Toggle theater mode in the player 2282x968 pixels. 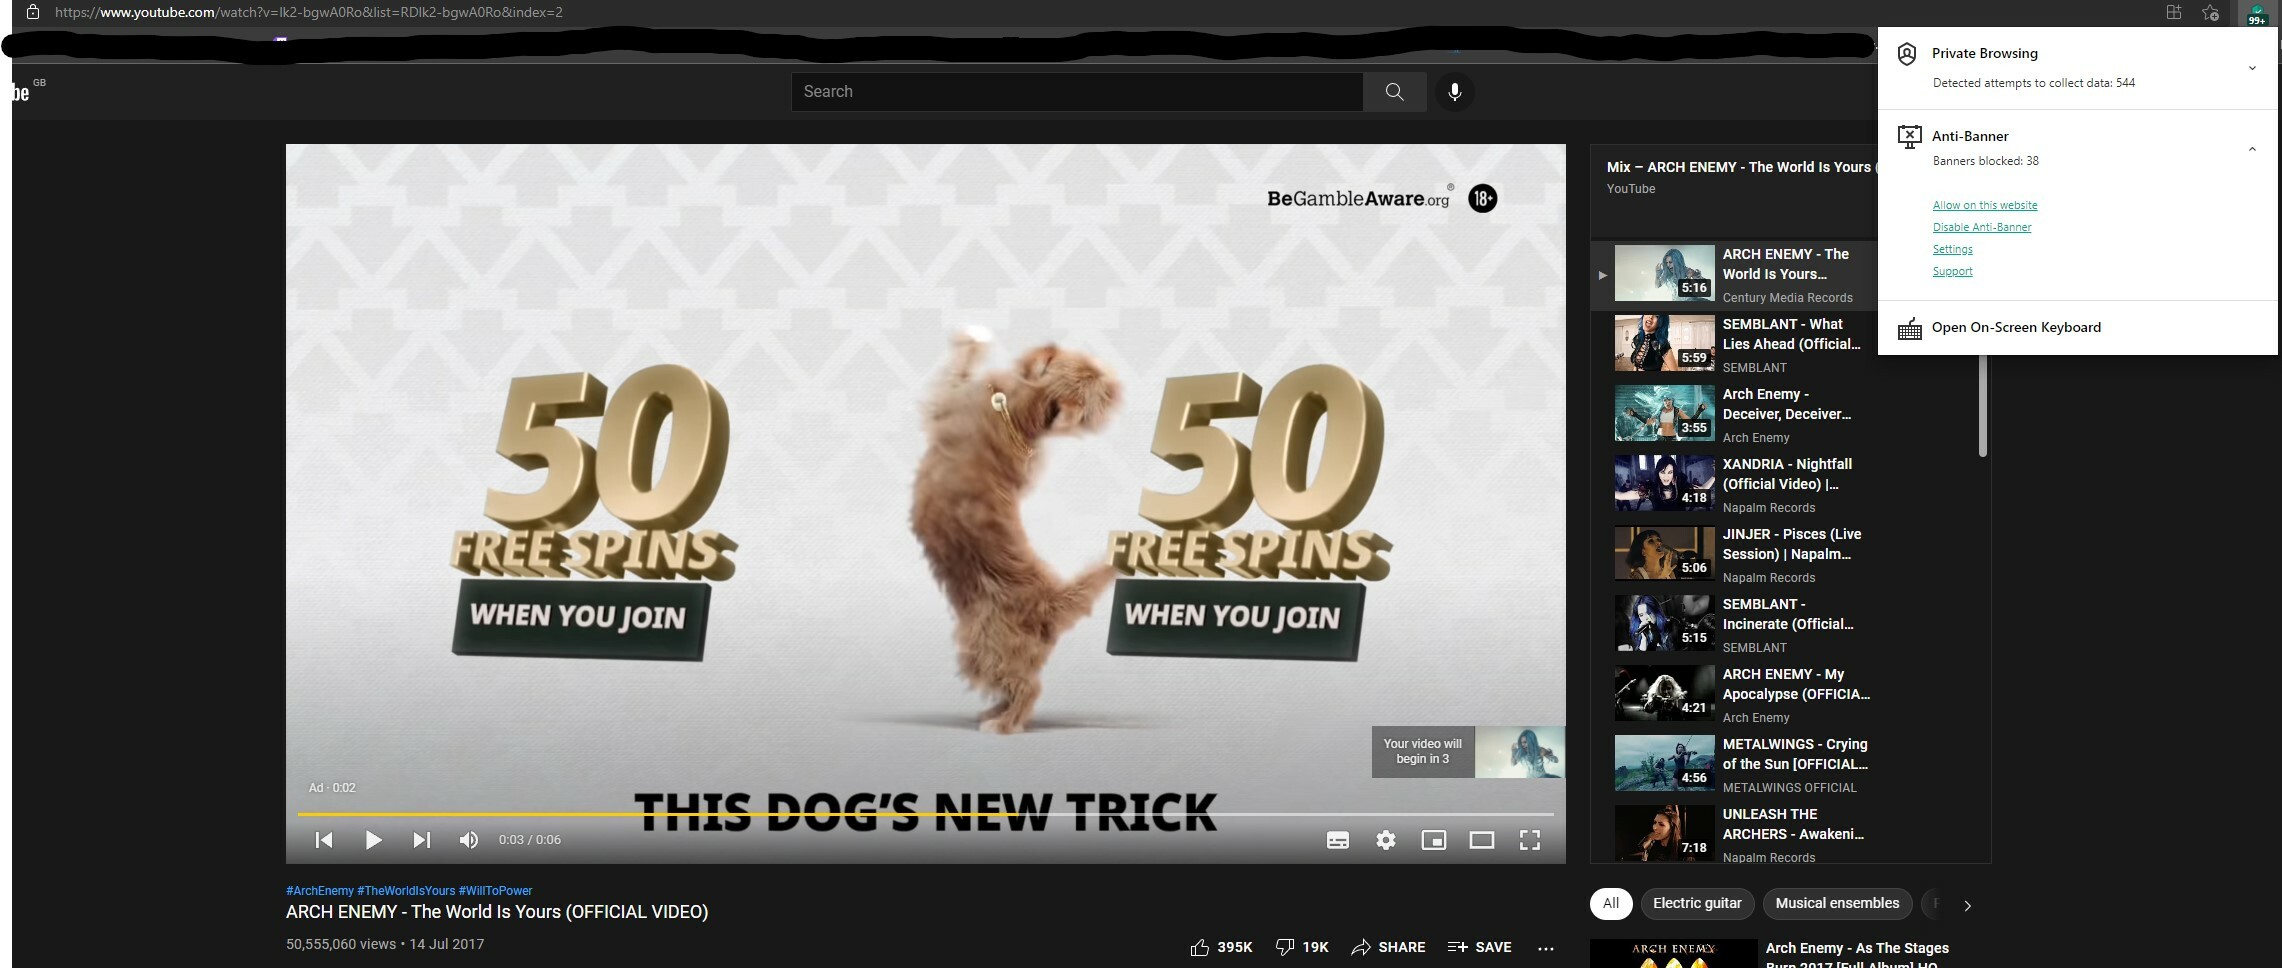pos(1482,840)
